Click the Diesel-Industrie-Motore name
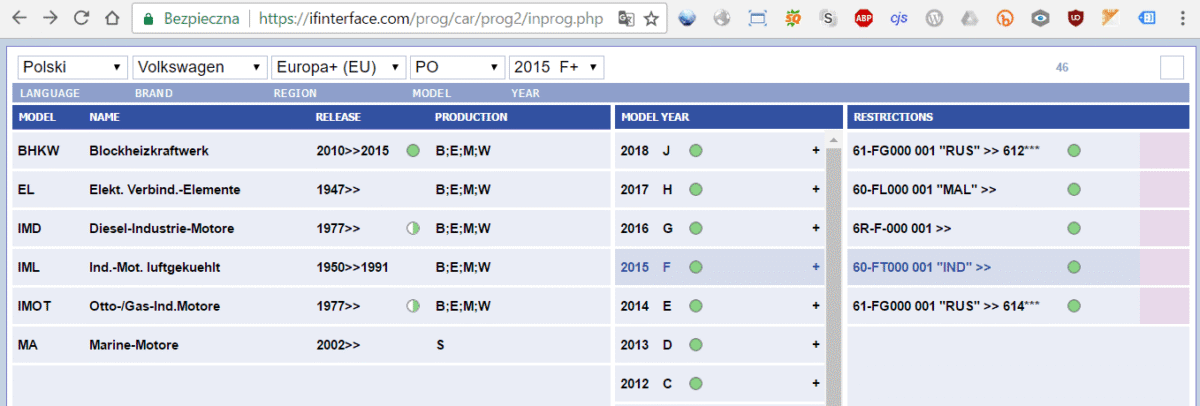The height and width of the screenshot is (406, 1200). point(161,228)
